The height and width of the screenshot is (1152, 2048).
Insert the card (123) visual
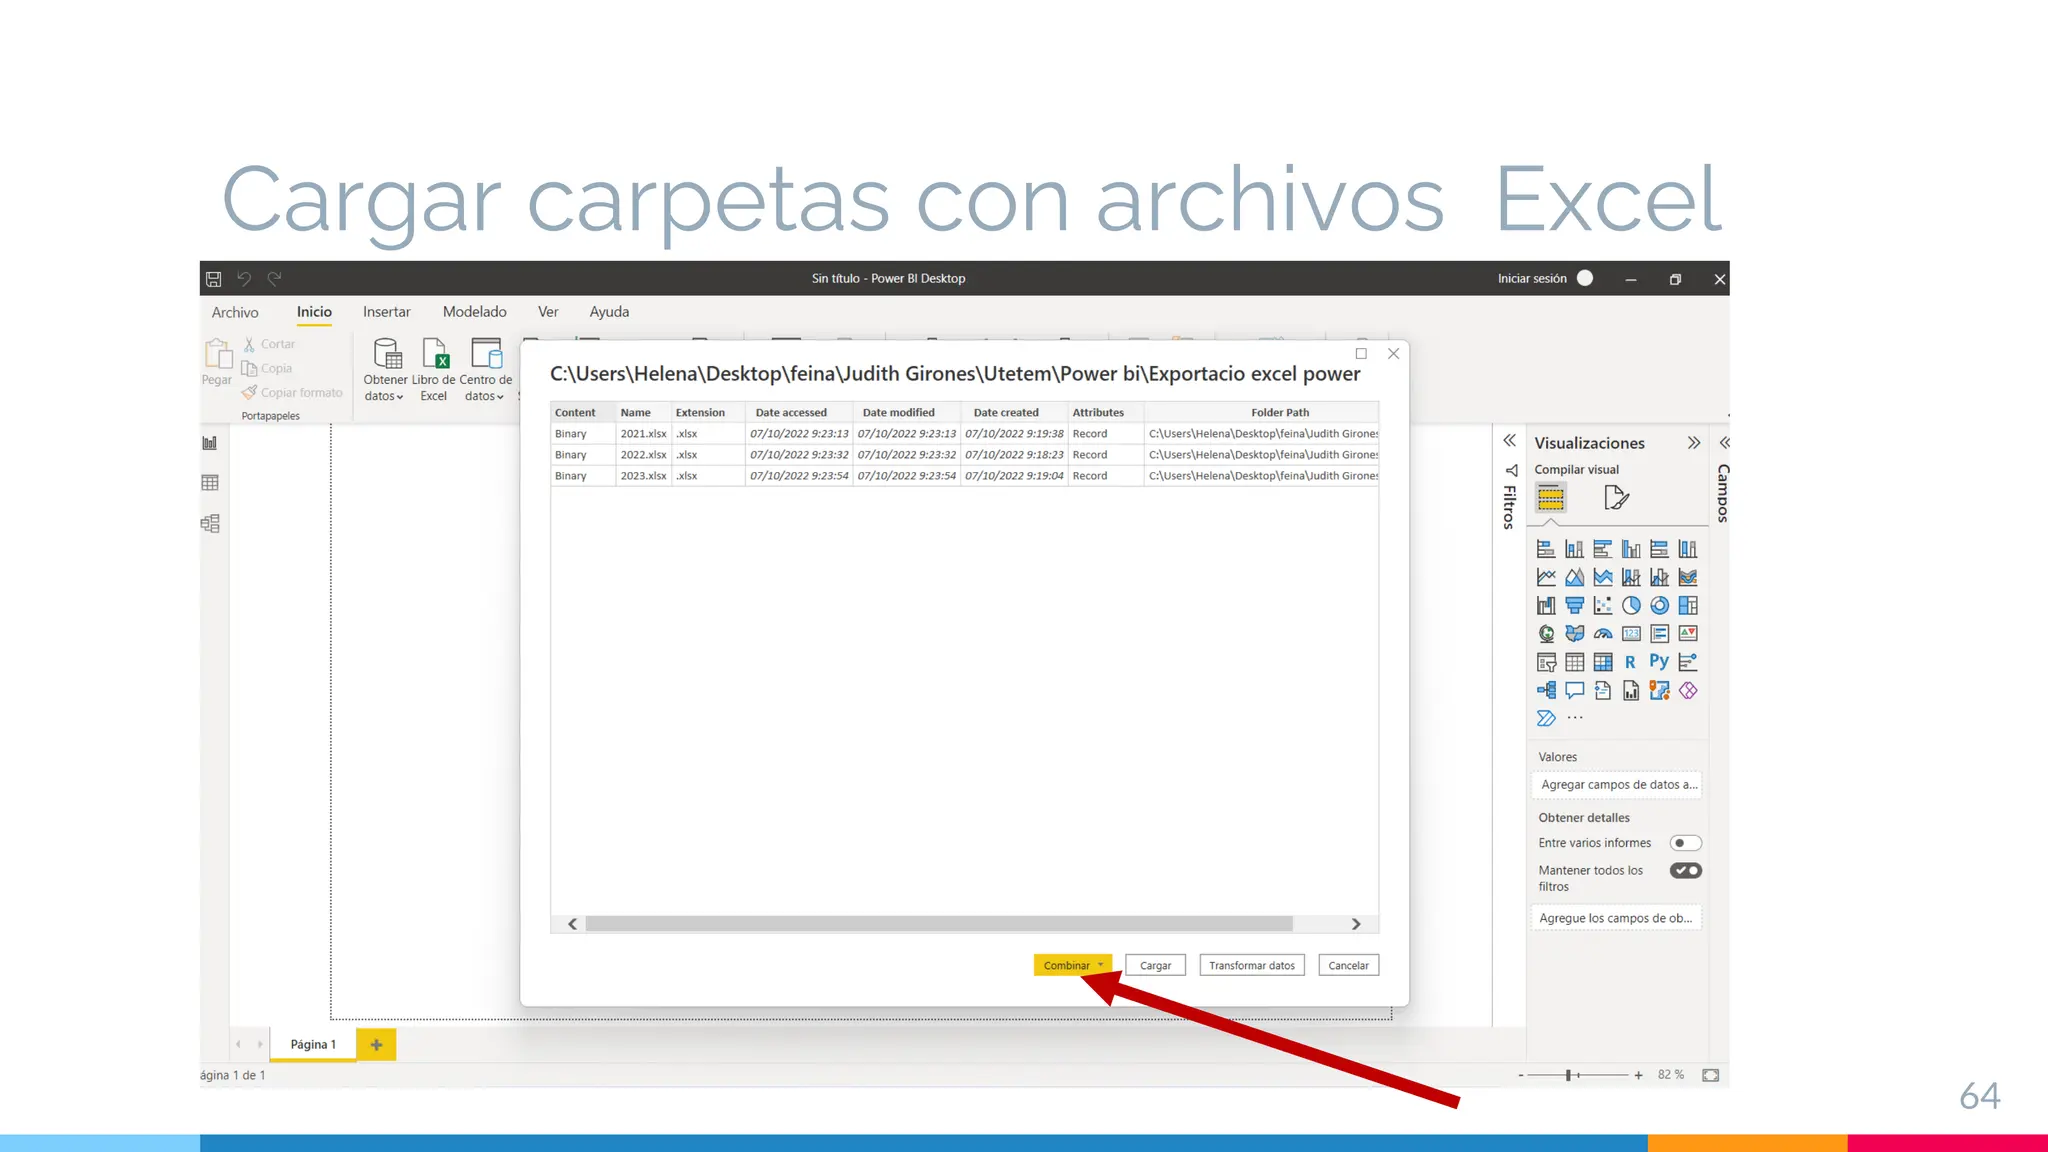point(1631,633)
